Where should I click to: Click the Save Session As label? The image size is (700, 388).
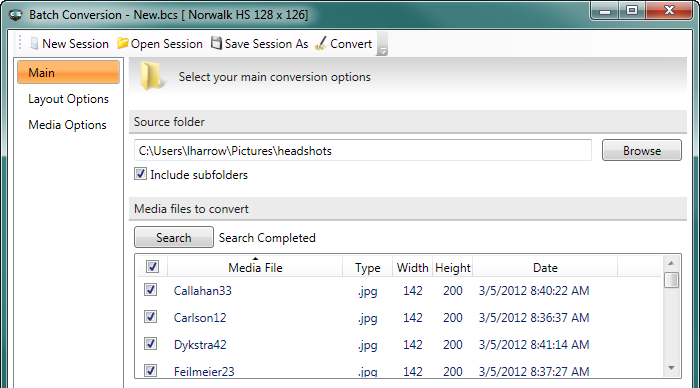(x=267, y=44)
